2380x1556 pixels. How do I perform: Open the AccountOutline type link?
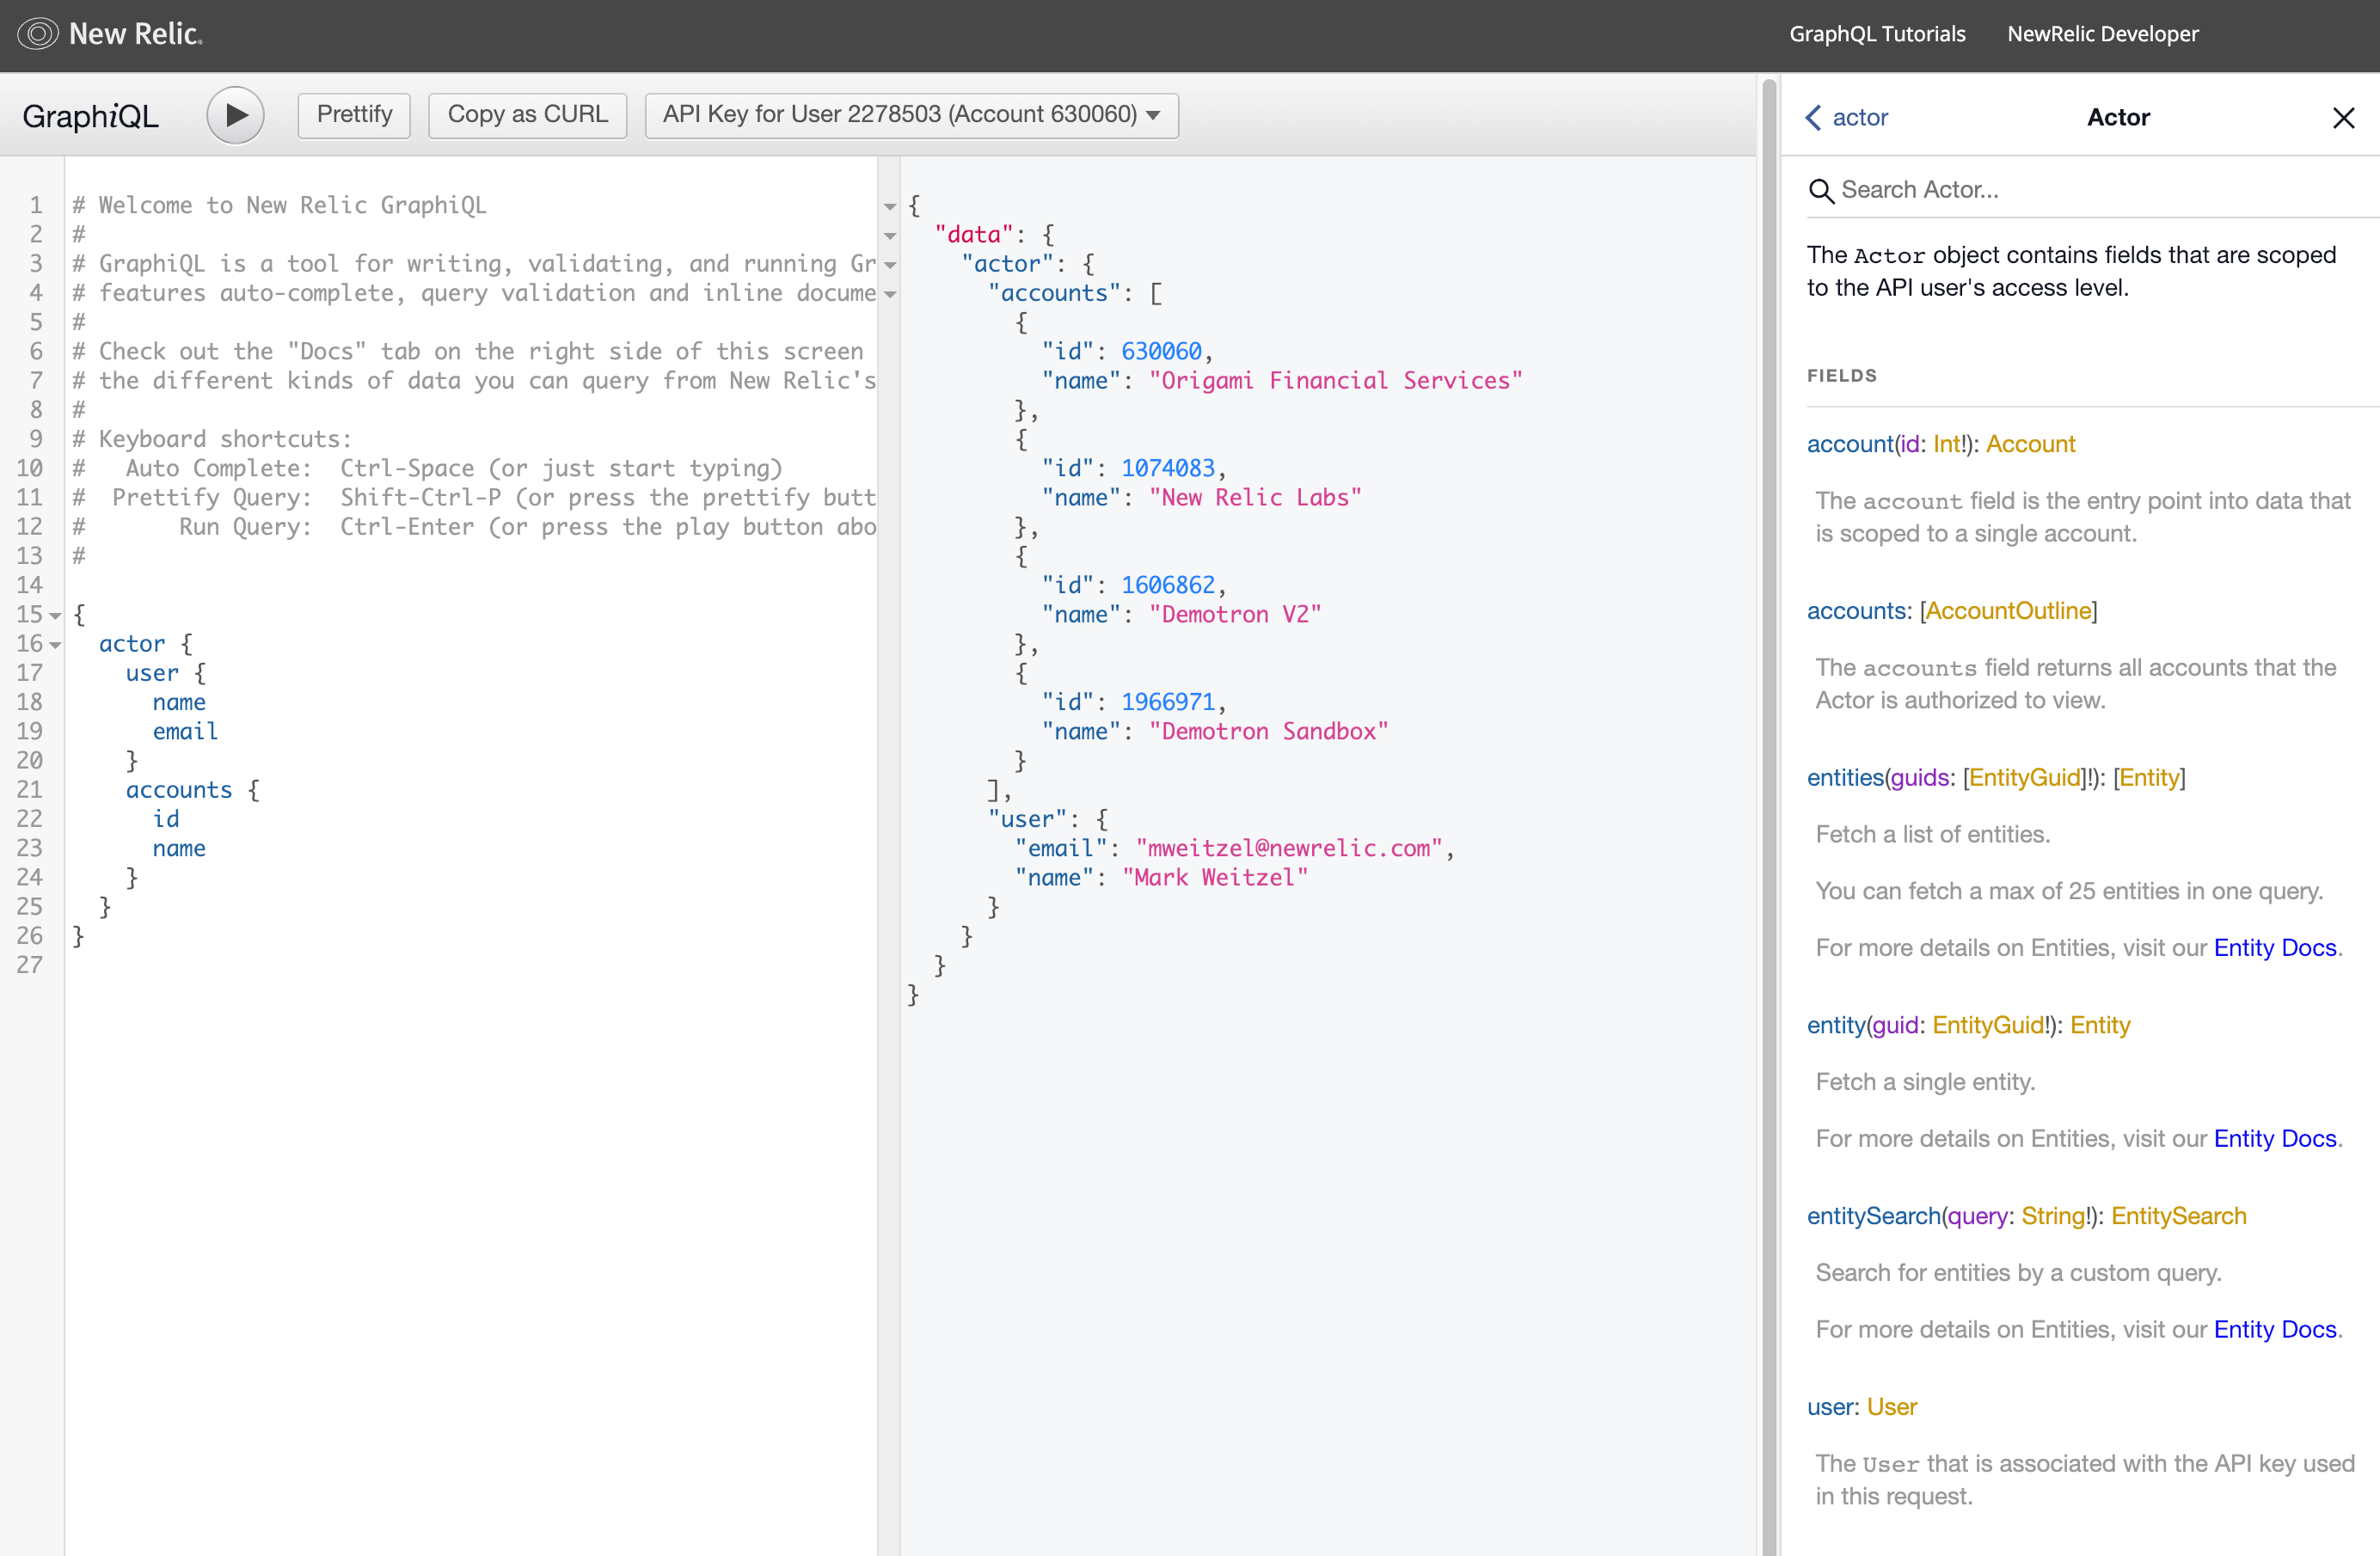tap(2008, 611)
